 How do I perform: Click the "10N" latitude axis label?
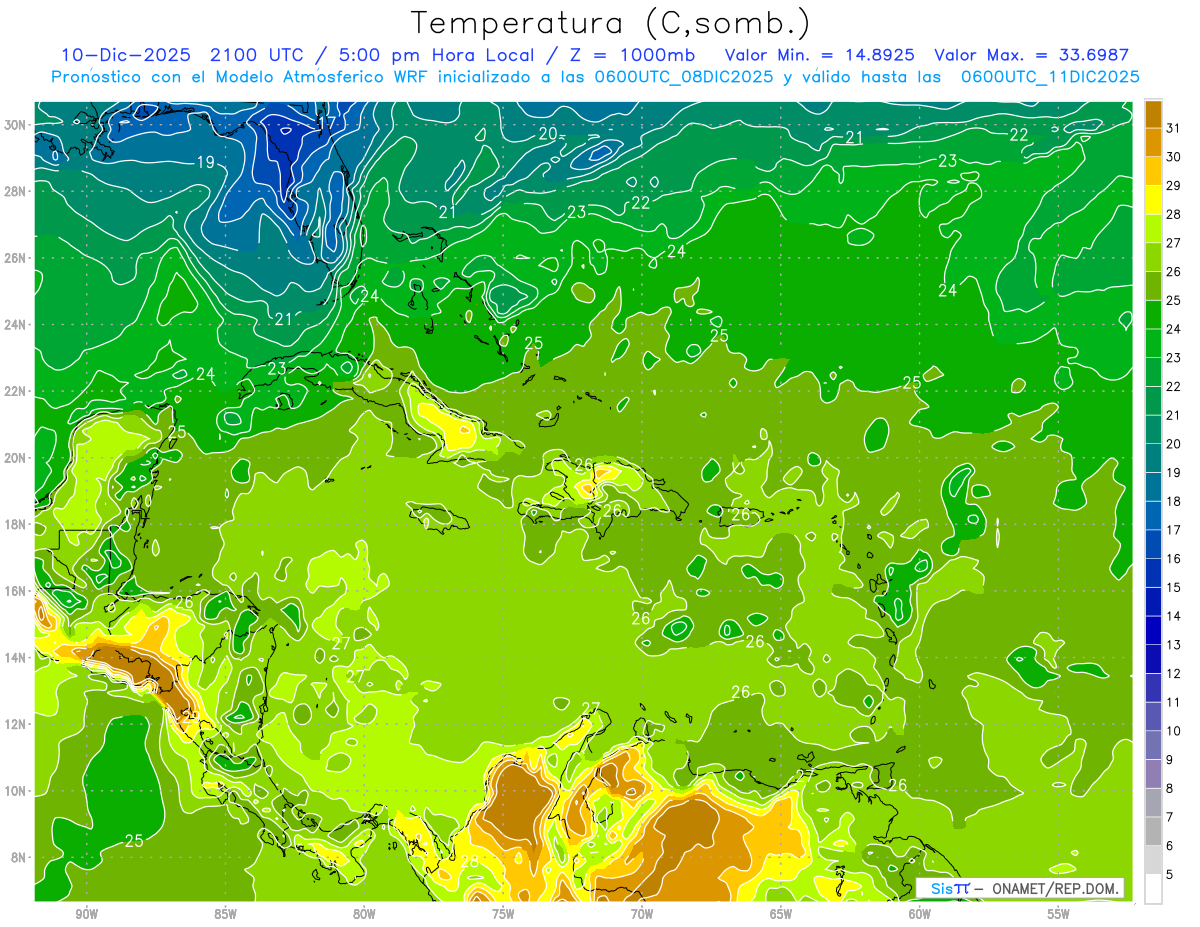click(x=16, y=791)
